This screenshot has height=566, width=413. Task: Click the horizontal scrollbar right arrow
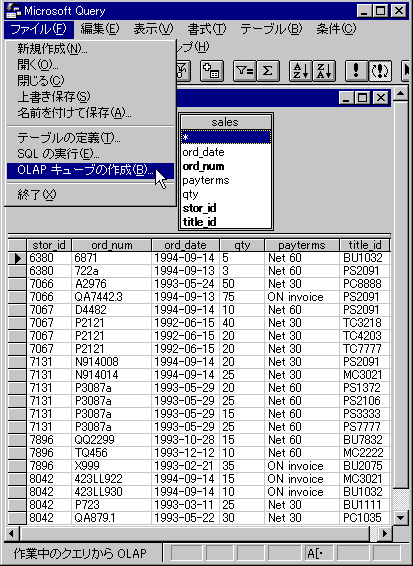coord(384,533)
